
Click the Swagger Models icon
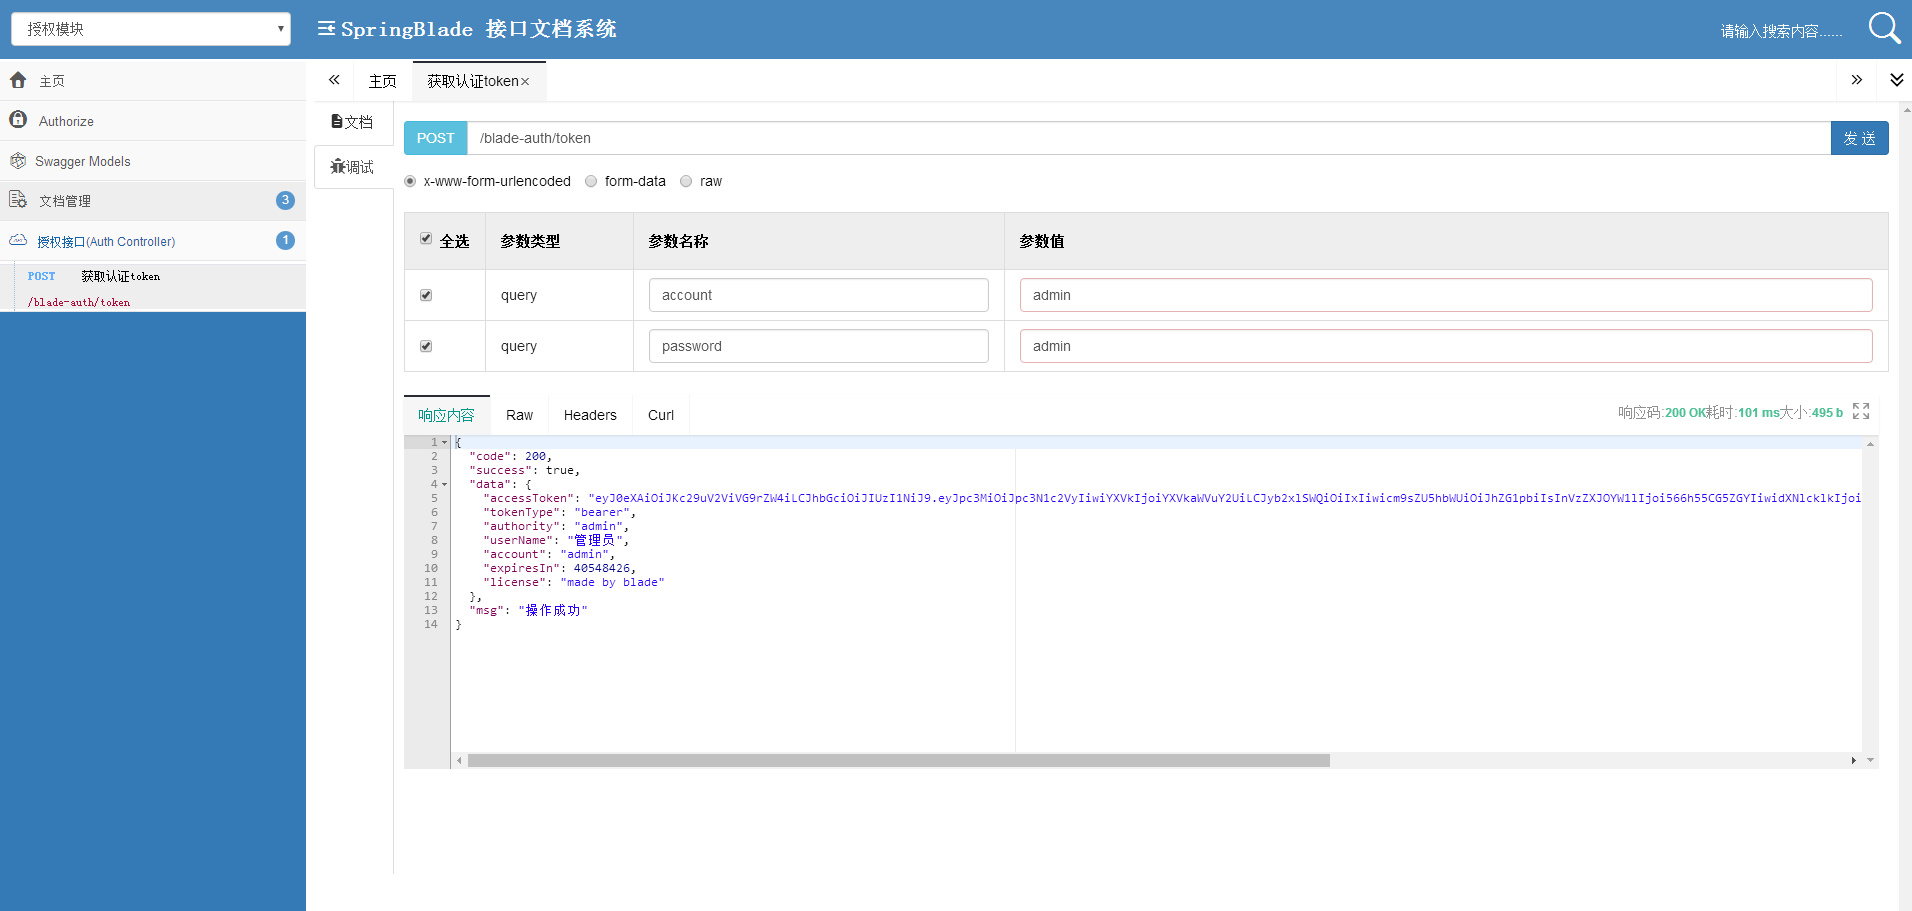click(x=18, y=160)
